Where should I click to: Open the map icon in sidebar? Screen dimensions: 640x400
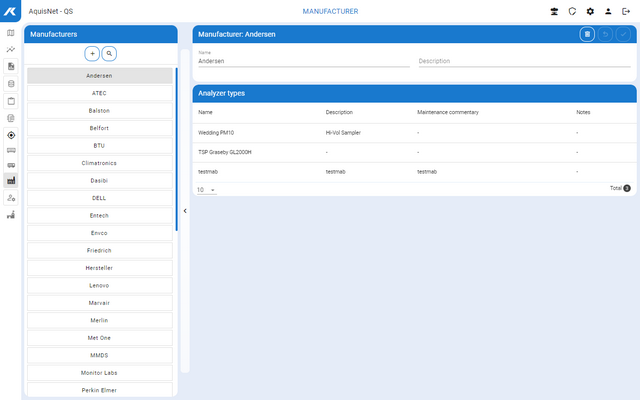click(11, 33)
